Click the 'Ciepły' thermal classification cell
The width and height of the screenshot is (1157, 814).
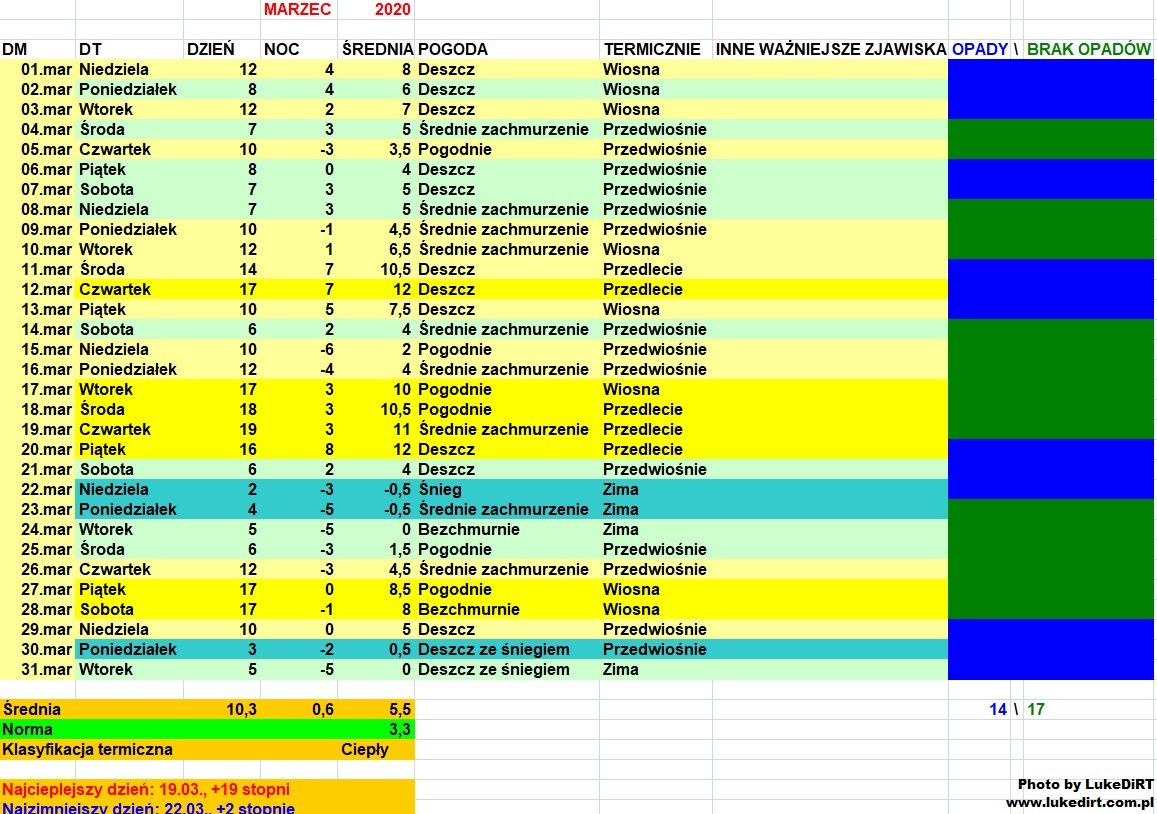[365, 749]
